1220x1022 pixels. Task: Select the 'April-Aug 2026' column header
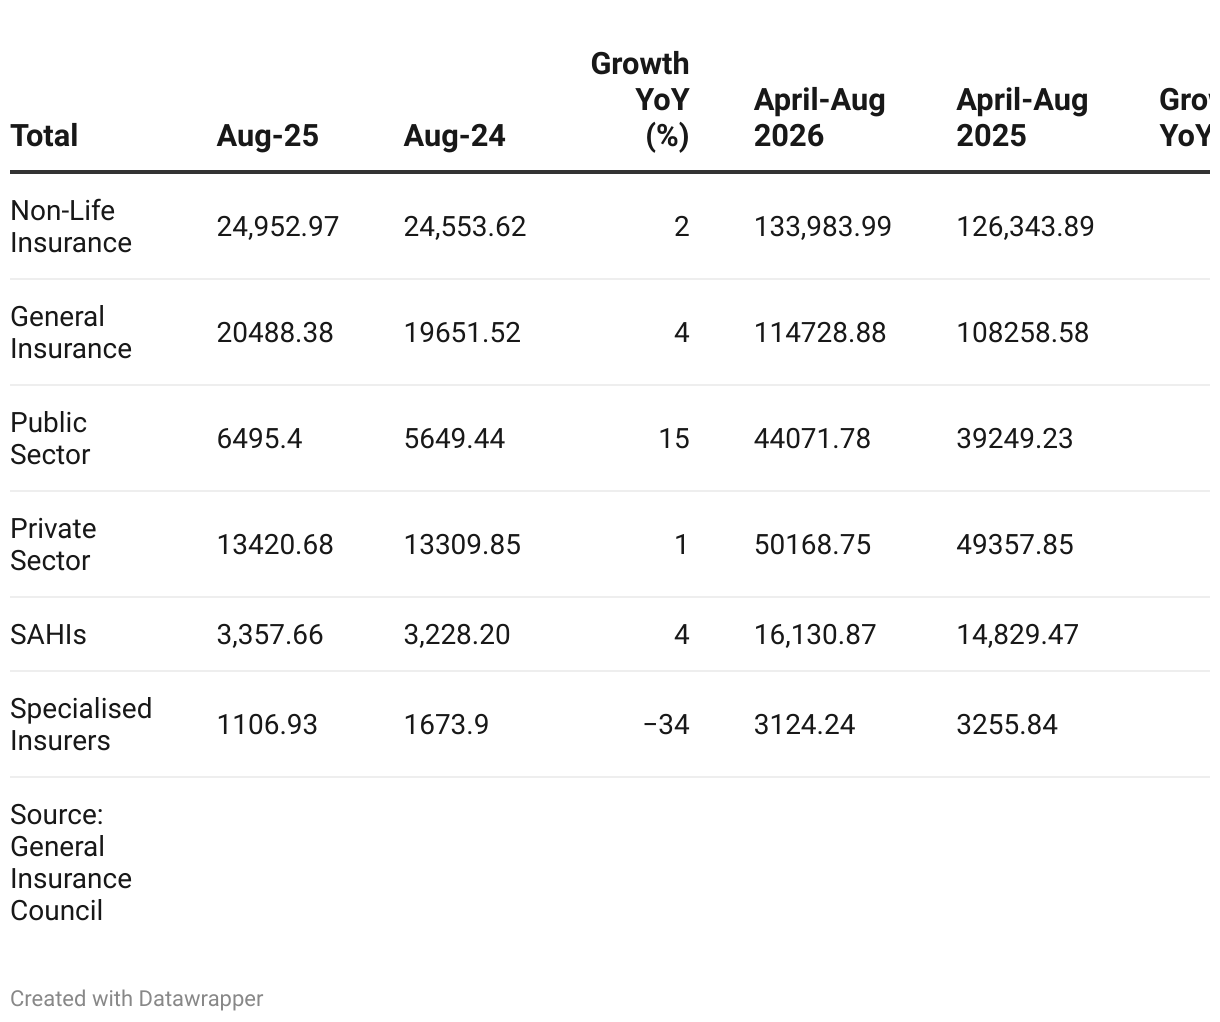click(x=819, y=118)
